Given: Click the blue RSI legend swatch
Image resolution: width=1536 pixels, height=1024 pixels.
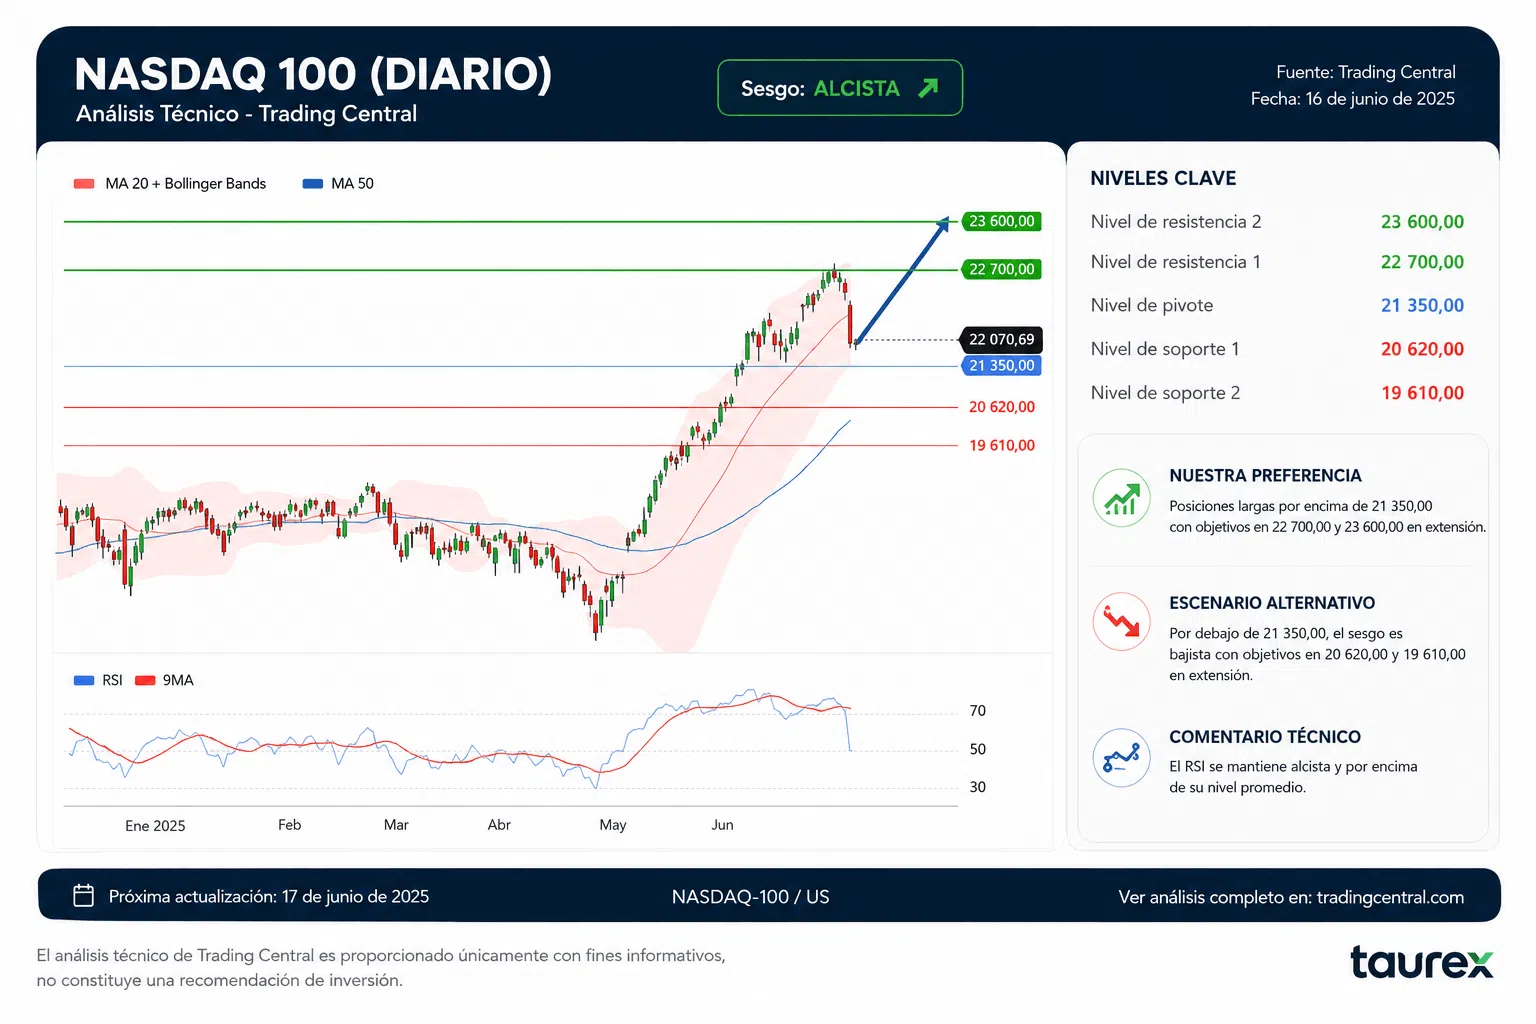Looking at the screenshot, I should pyautogui.click(x=84, y=680).
